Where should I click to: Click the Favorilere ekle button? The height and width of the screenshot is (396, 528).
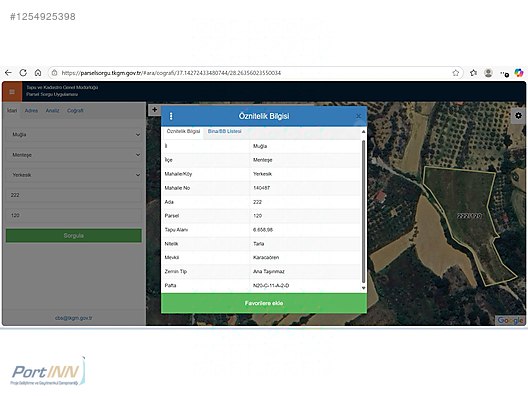coord(264,303)
